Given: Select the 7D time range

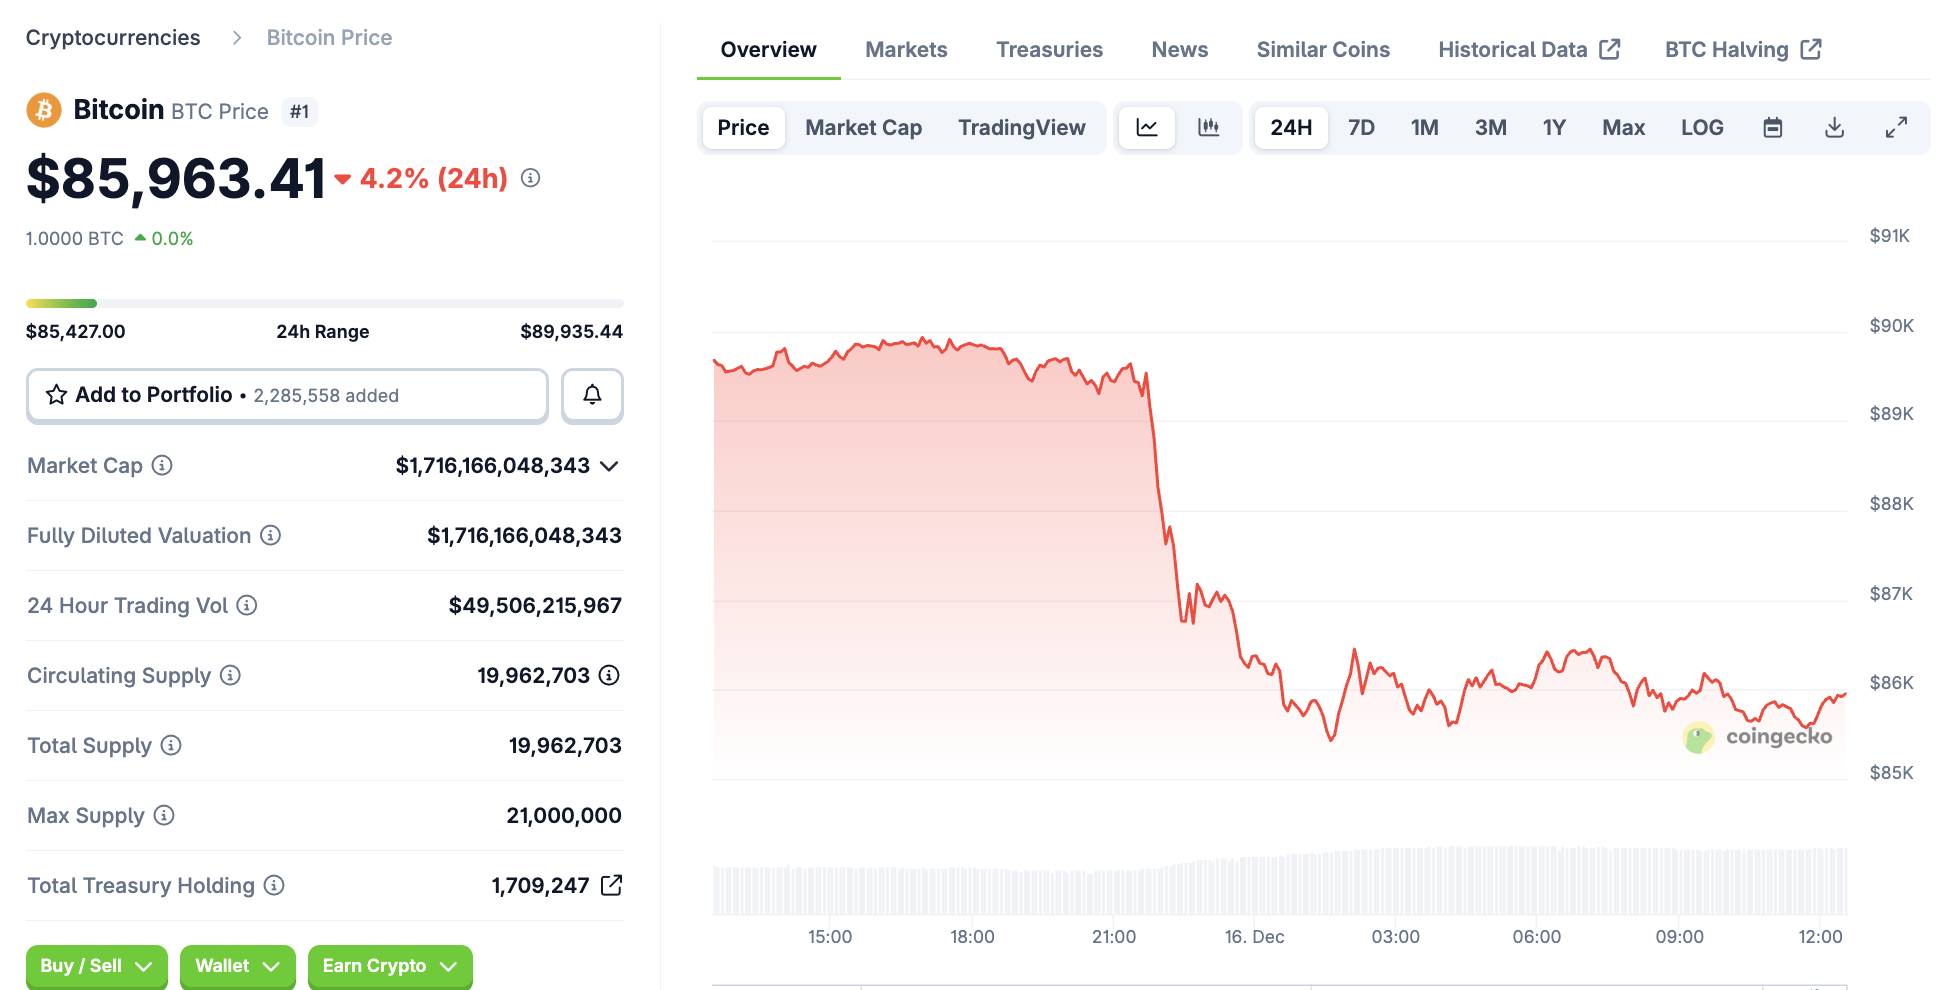Looking at the screenshot, I should click(x=1361, y=127).
